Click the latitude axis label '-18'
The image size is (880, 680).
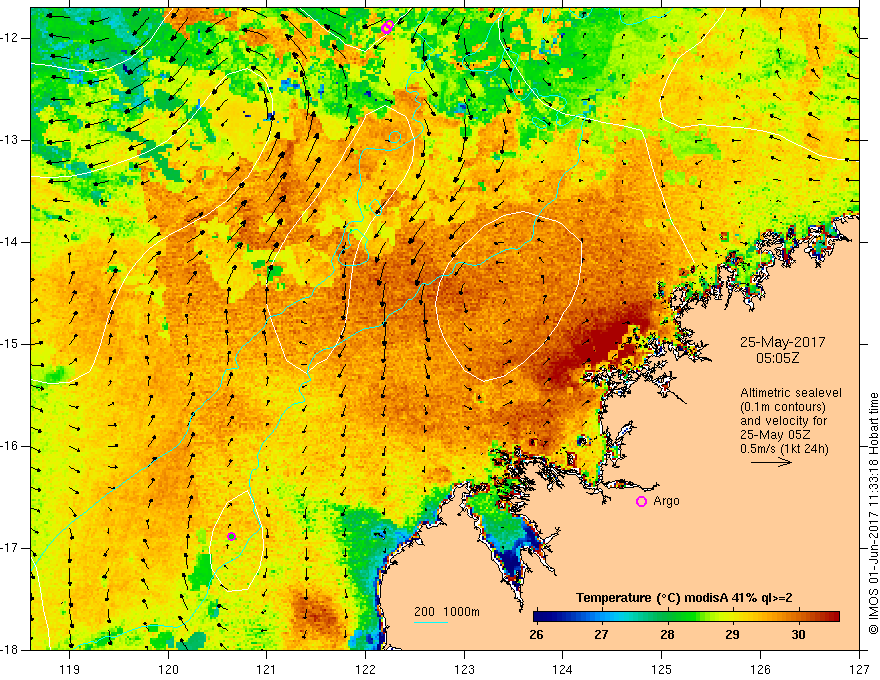click(10, 650)
